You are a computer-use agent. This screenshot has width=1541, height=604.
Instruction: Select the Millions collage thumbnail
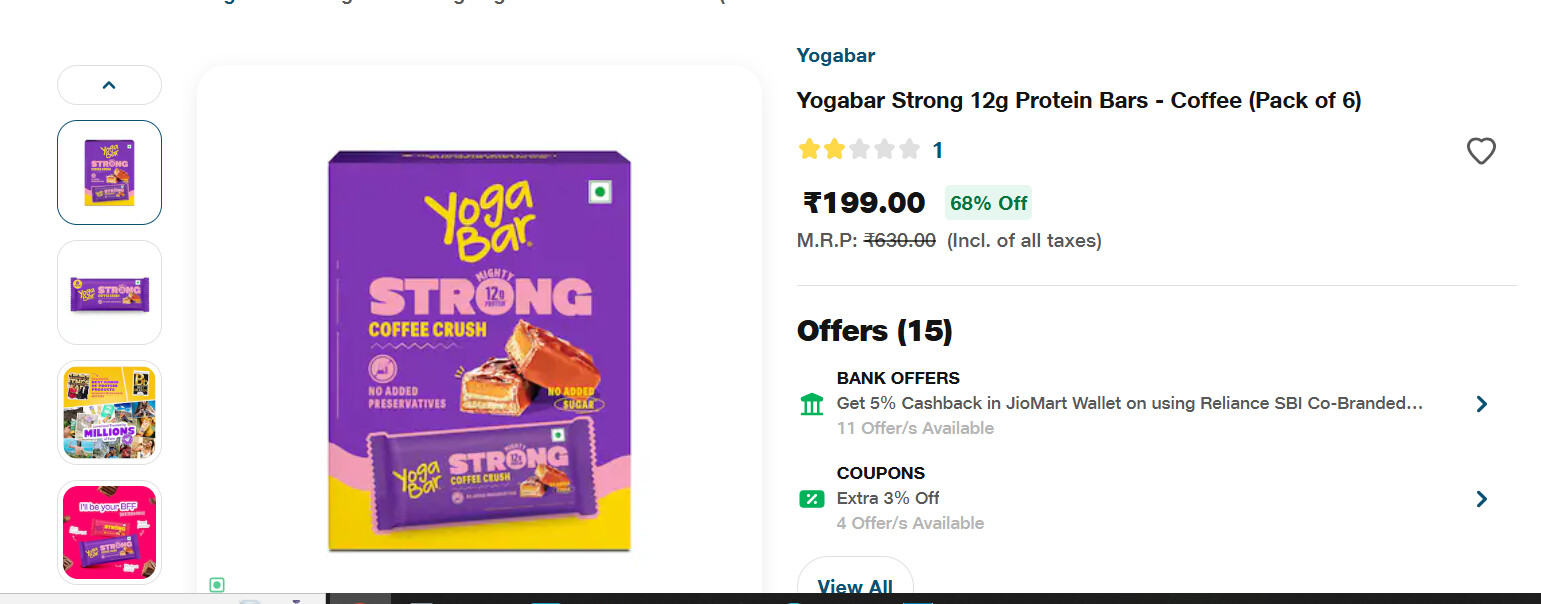(109, 412)
